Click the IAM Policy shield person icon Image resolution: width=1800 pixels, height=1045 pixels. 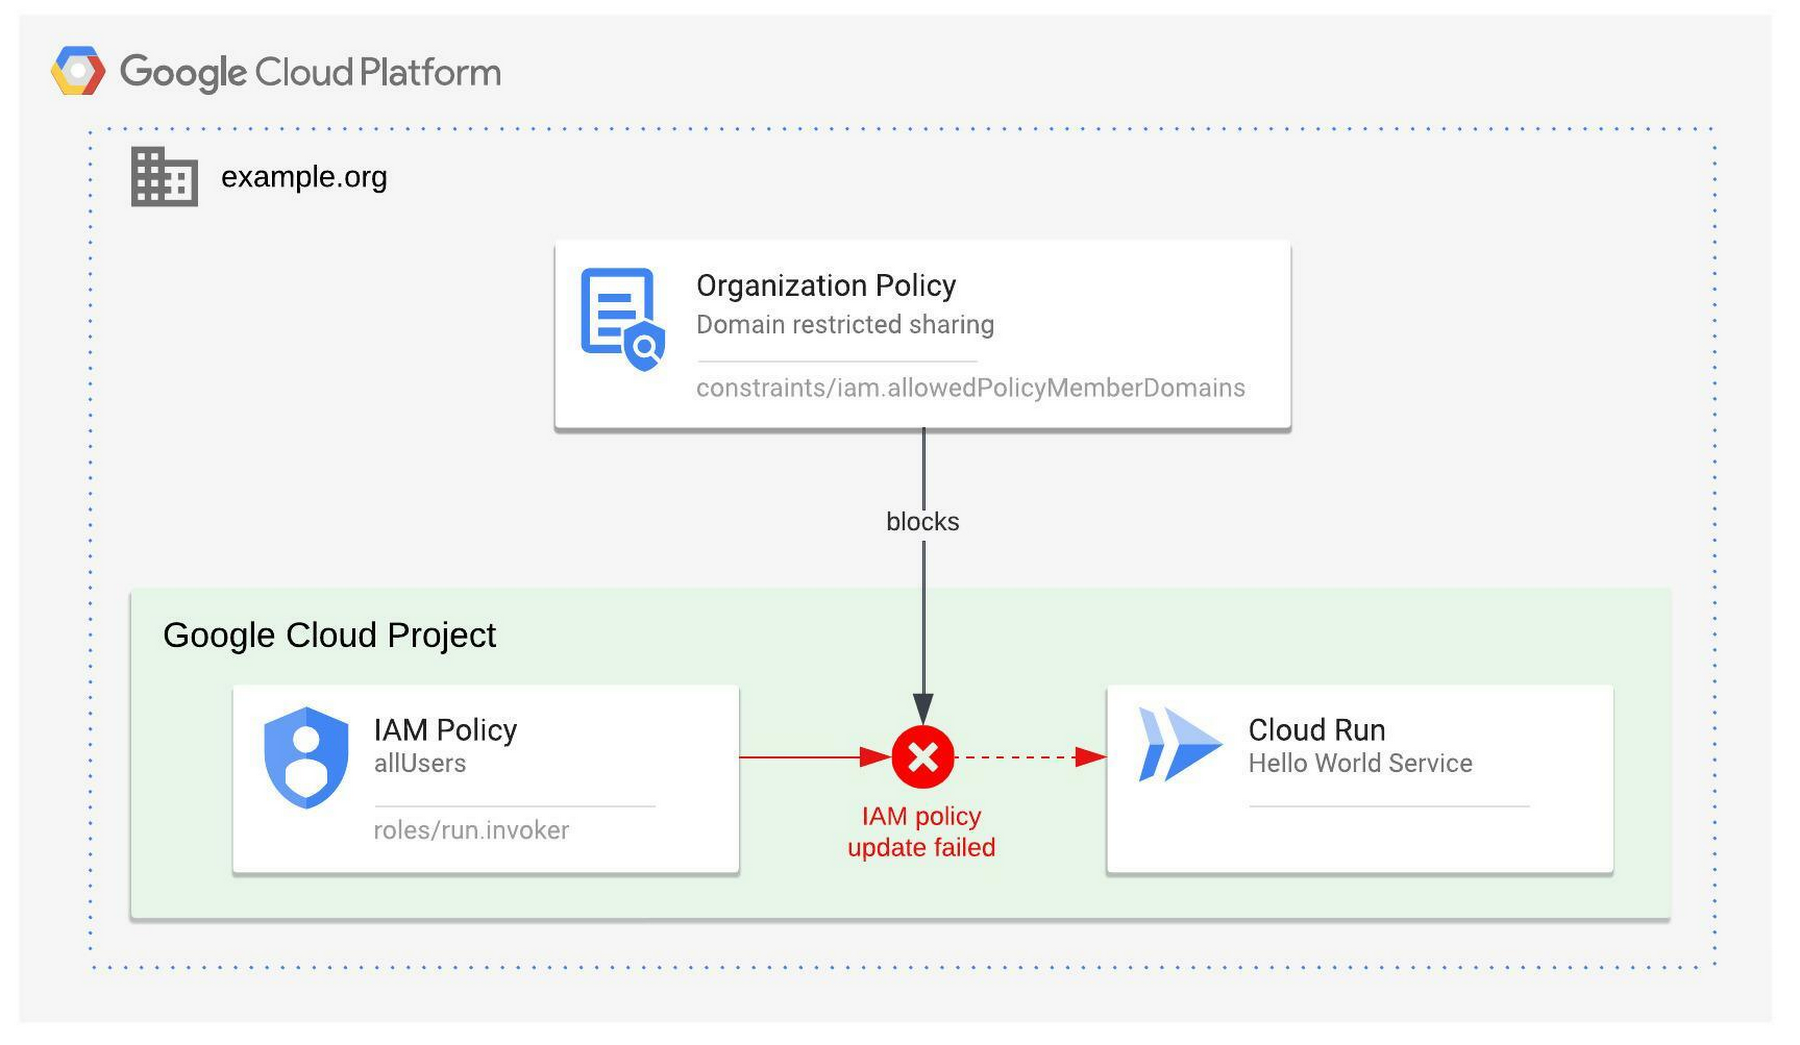coord(306,757)
